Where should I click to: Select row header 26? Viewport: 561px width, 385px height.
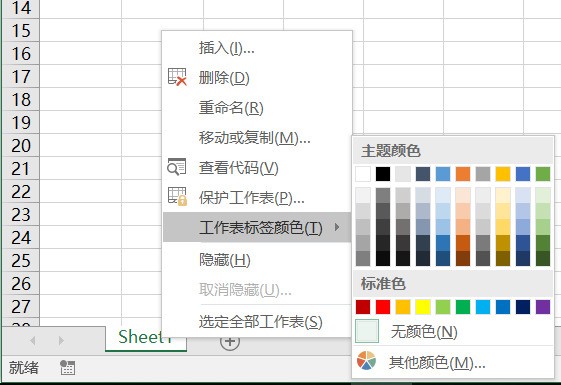[x=21, y=284]
